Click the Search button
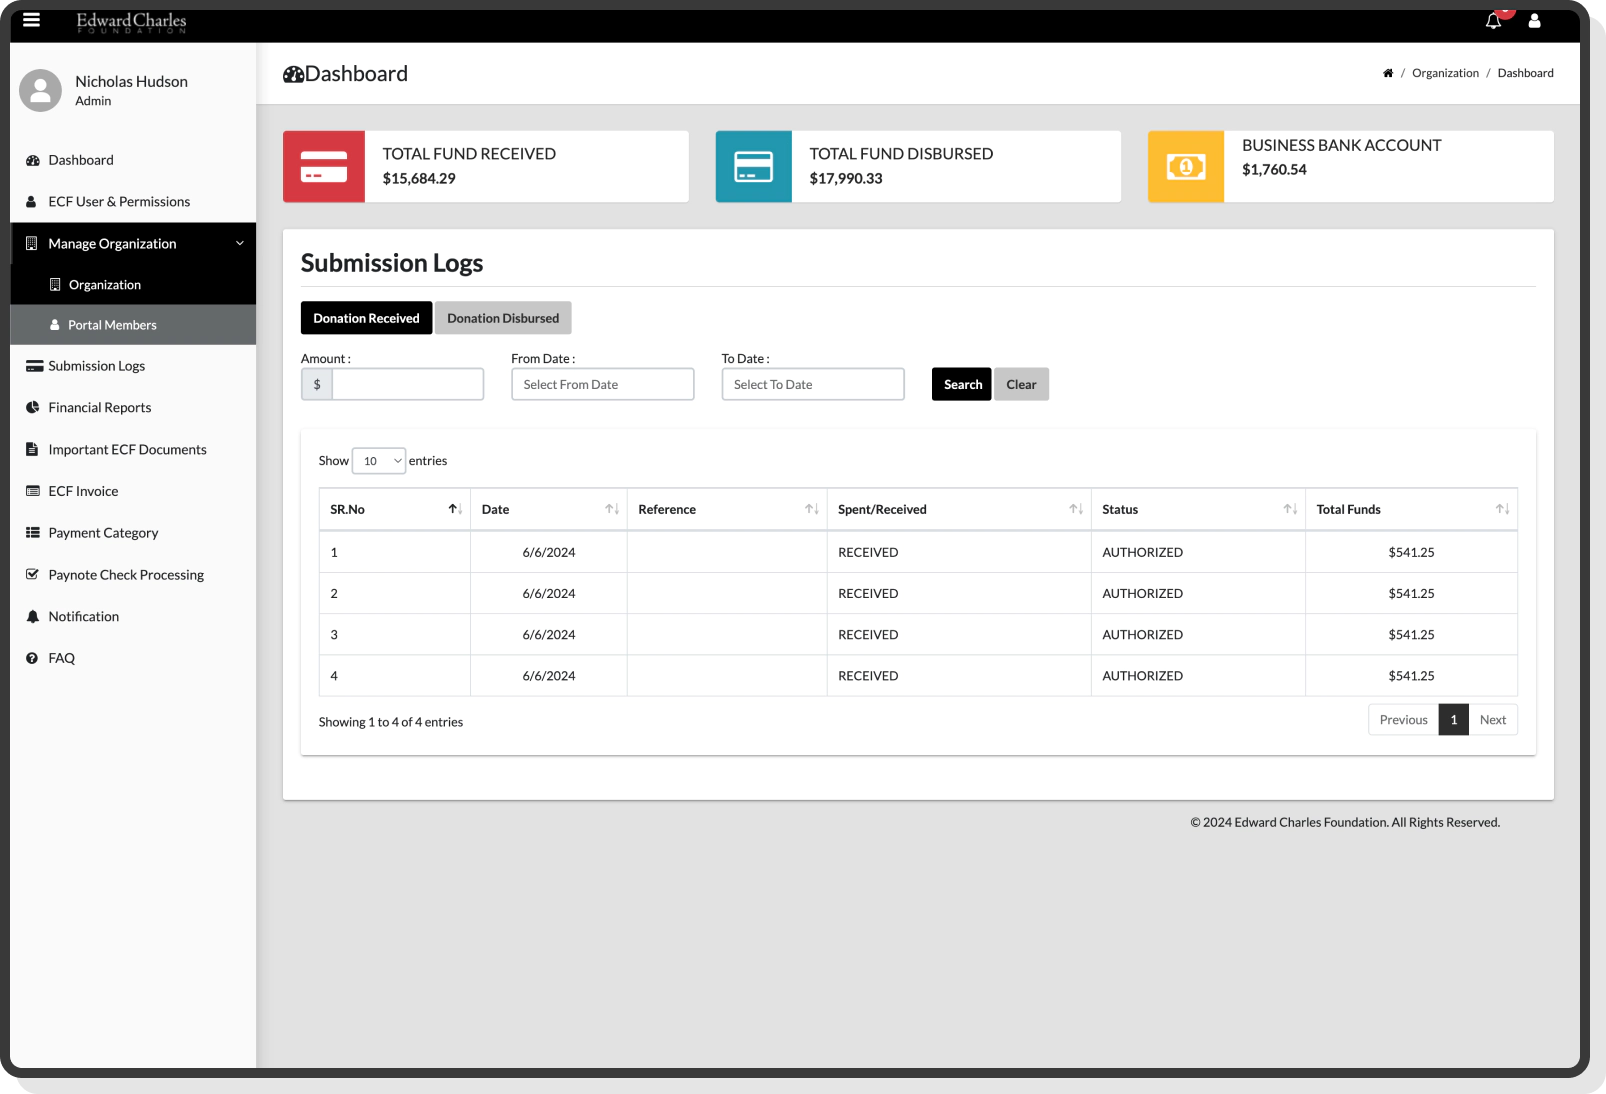 point(961,385)
